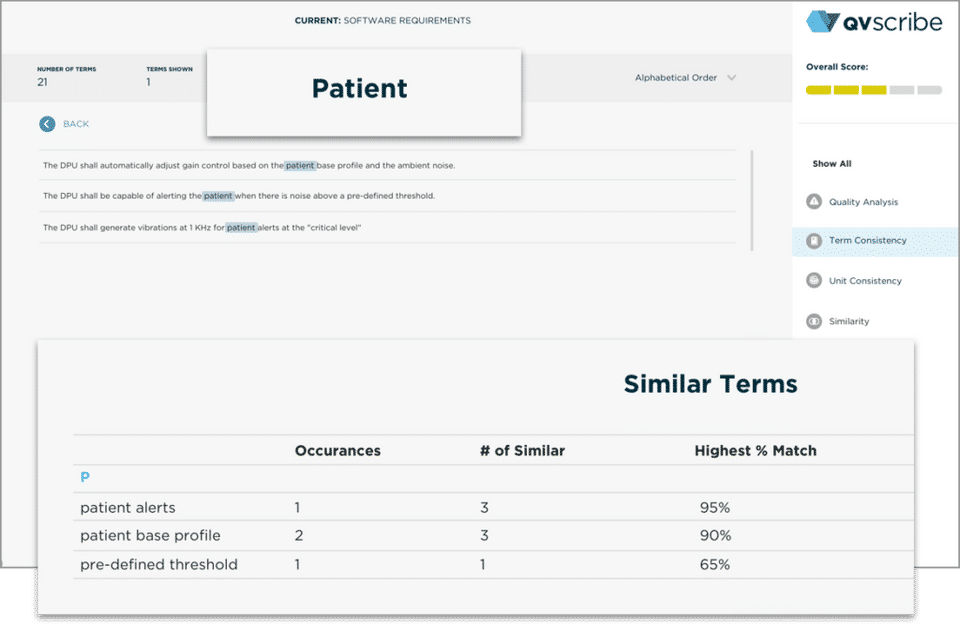Click the Unit Consistency icon
Viewport: 960px width, 624px height.
[814, 280]
